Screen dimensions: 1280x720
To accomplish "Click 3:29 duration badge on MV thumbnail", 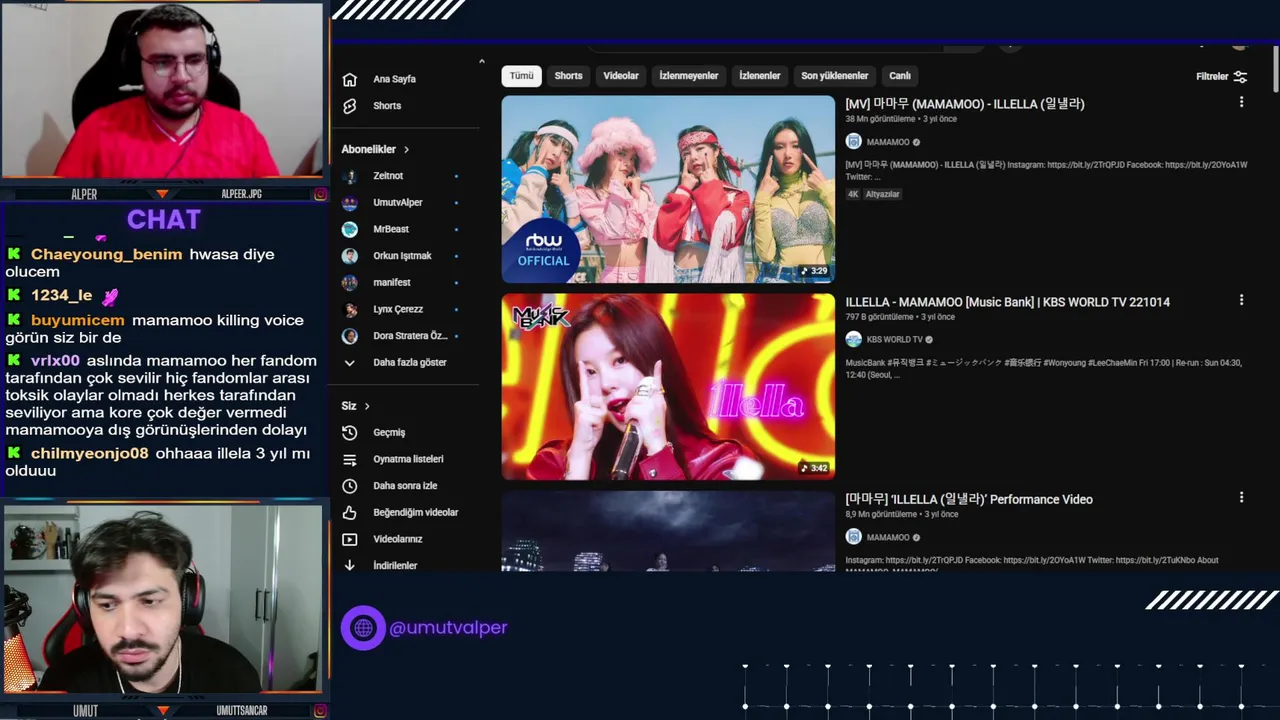I will [x=814, y=271].
